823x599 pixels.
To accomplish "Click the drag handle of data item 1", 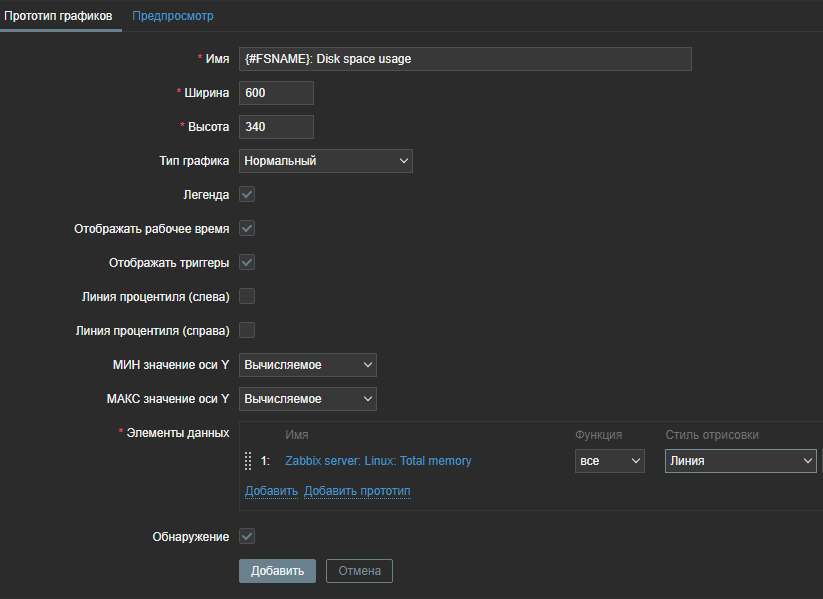I will (x=248, y=461).
